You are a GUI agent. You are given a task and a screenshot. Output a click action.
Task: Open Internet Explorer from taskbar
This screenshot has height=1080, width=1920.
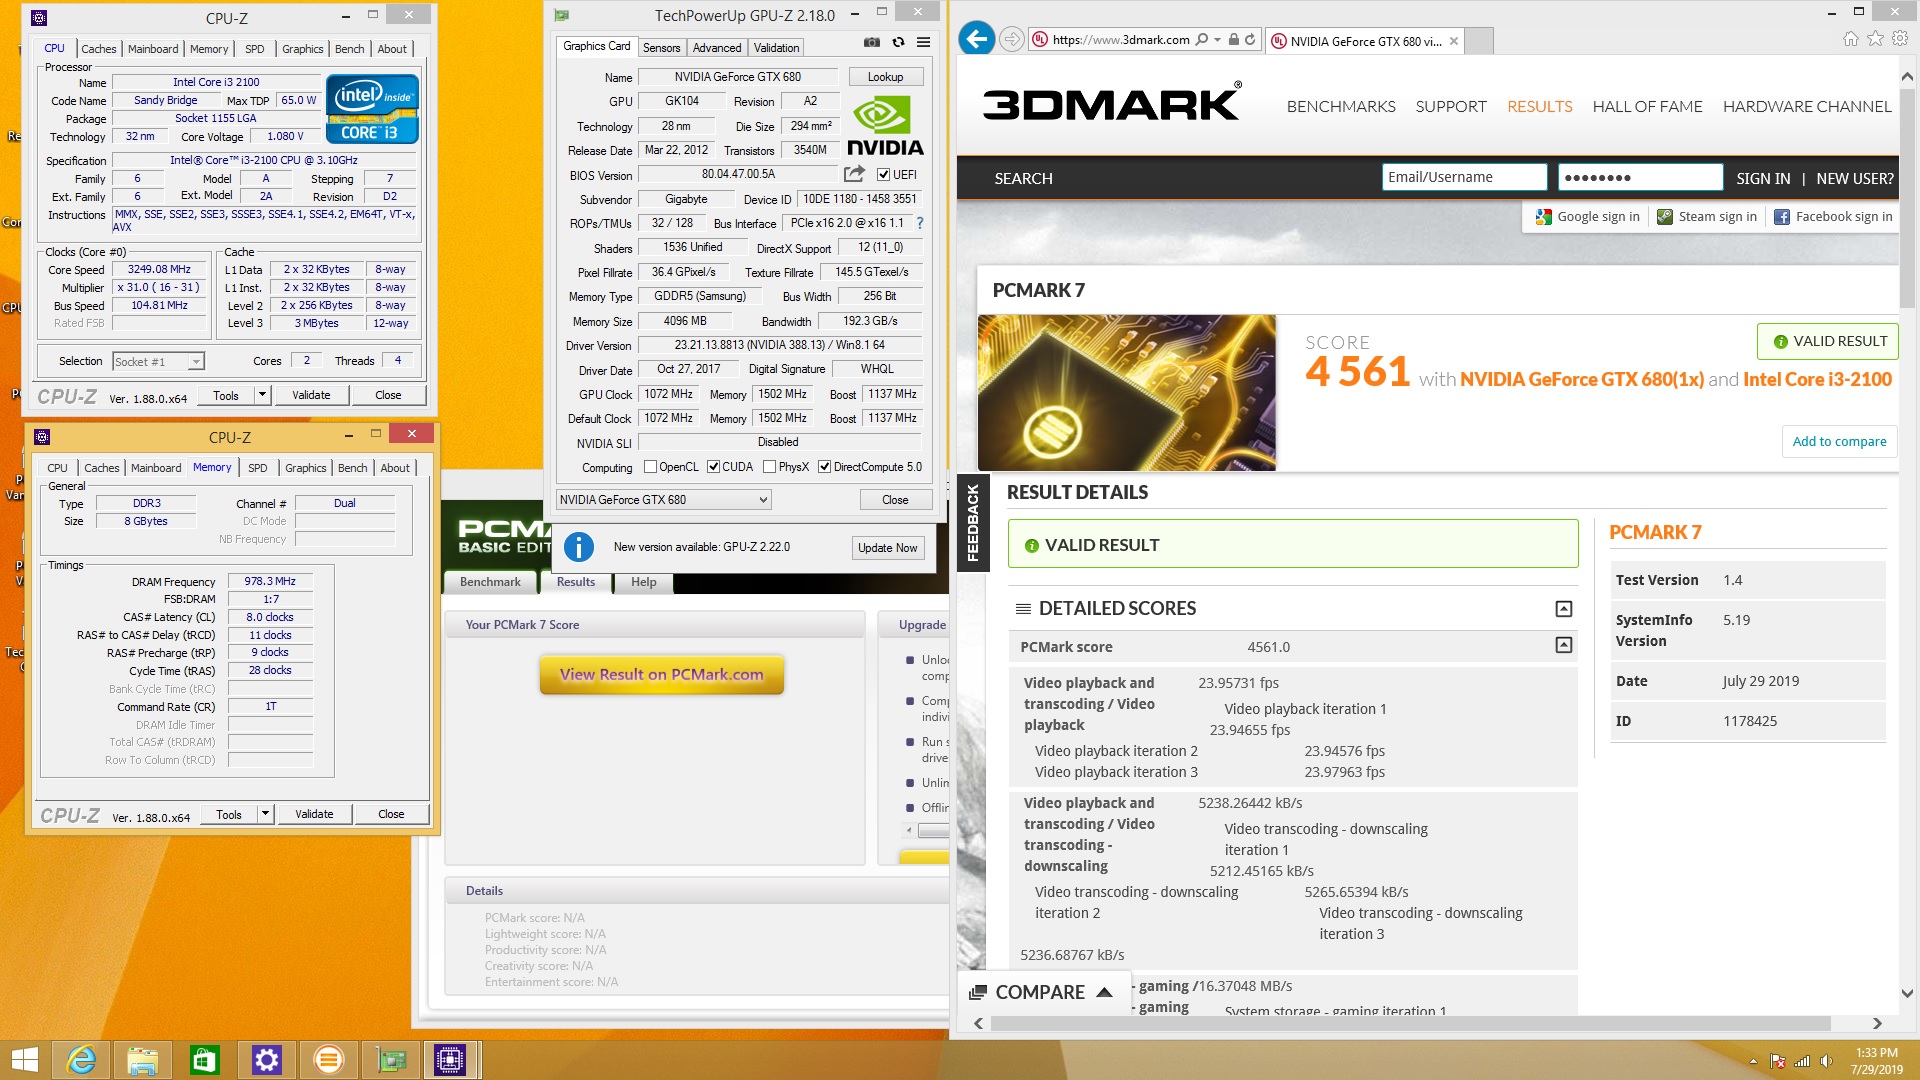click(81, 1059)
